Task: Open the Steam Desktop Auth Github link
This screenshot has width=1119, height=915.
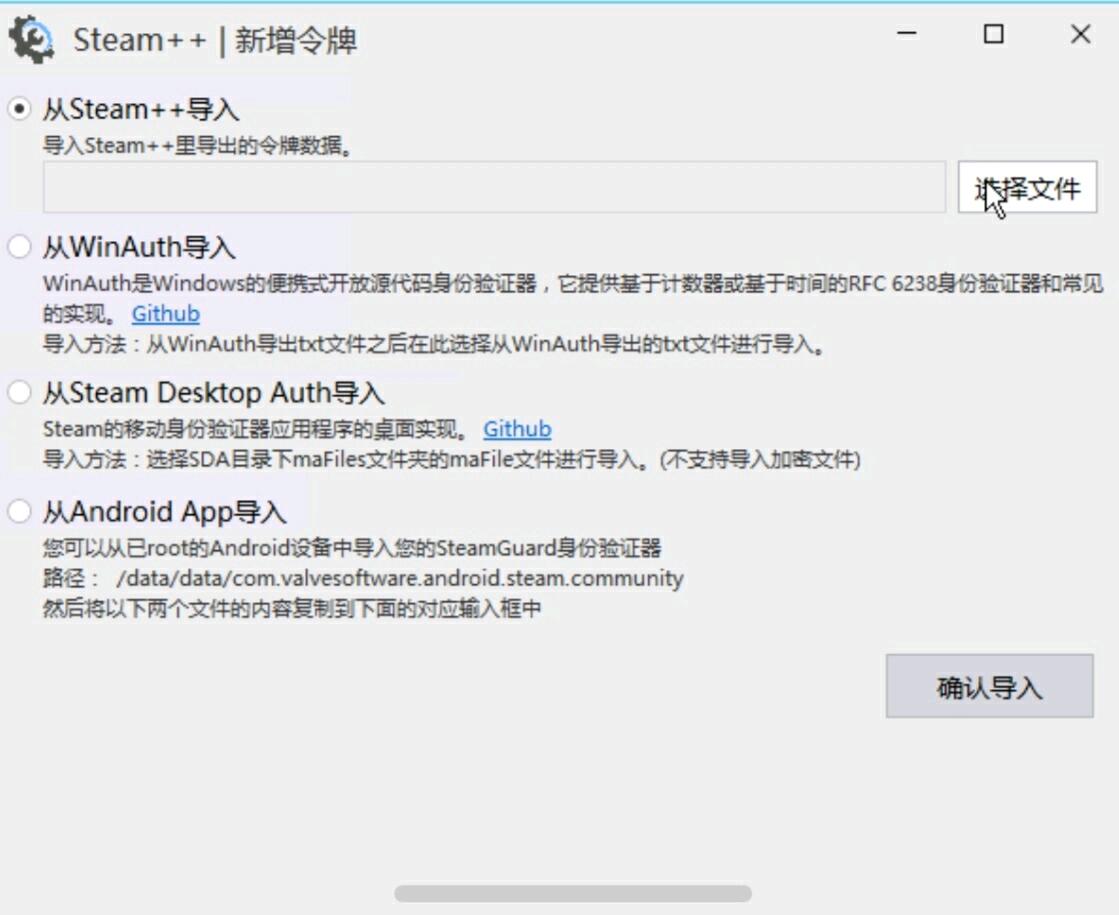Action: tap(517, 429)
